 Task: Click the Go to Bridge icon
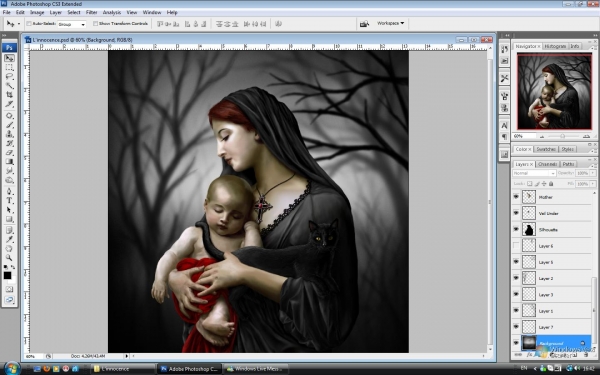[364, 24]
